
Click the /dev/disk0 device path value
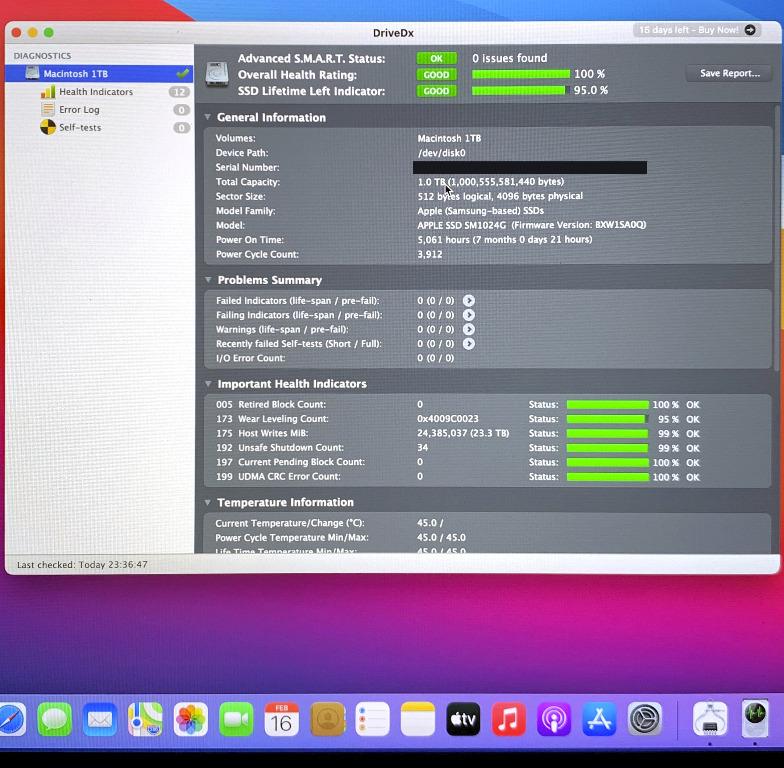tap(442, 153)
